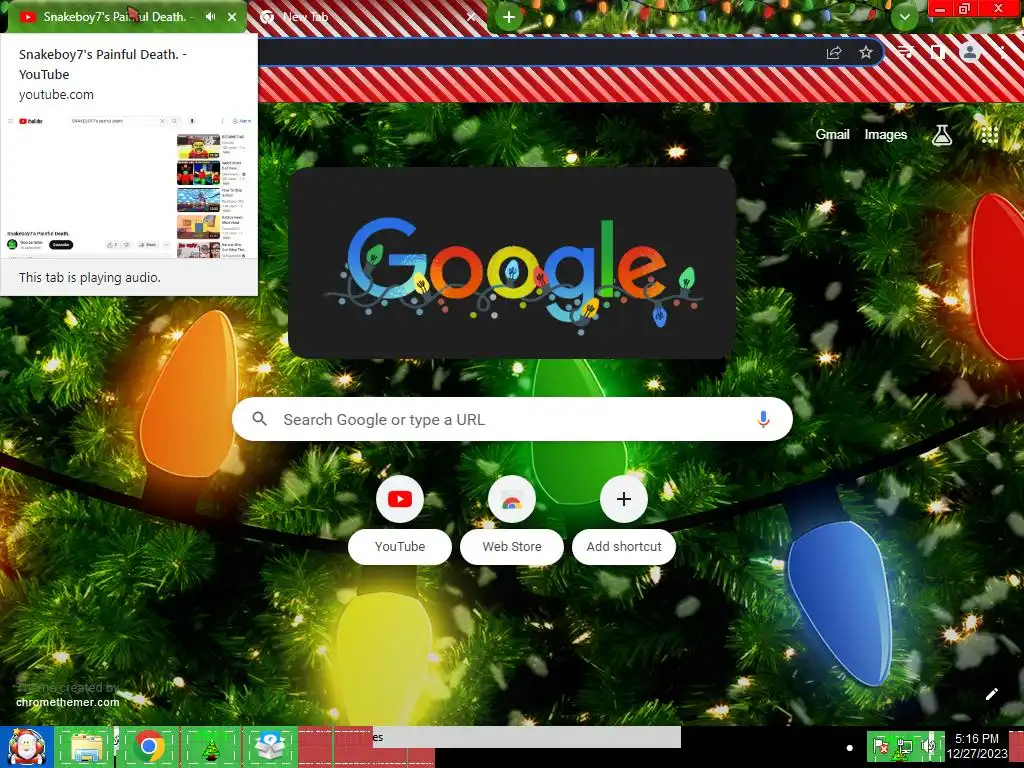This screenshot has height=768, width=1024.
Task: Open File Explorer from the taskbar
Action: click(87, 747)
